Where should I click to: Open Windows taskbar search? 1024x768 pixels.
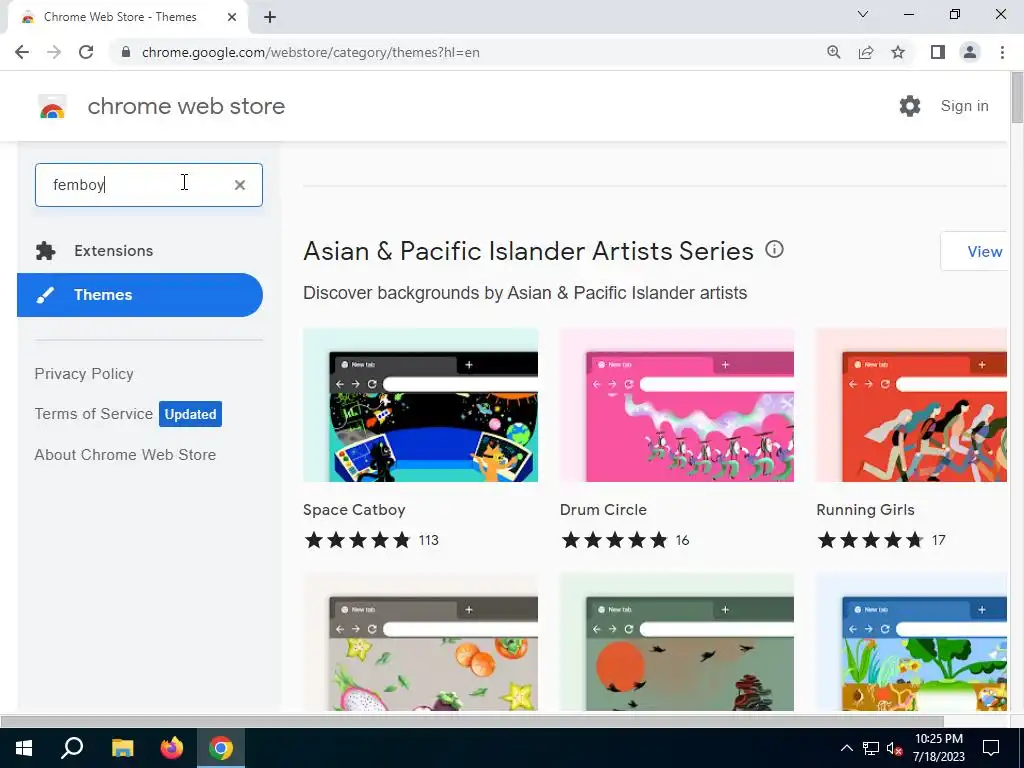[x=72, y=748]
